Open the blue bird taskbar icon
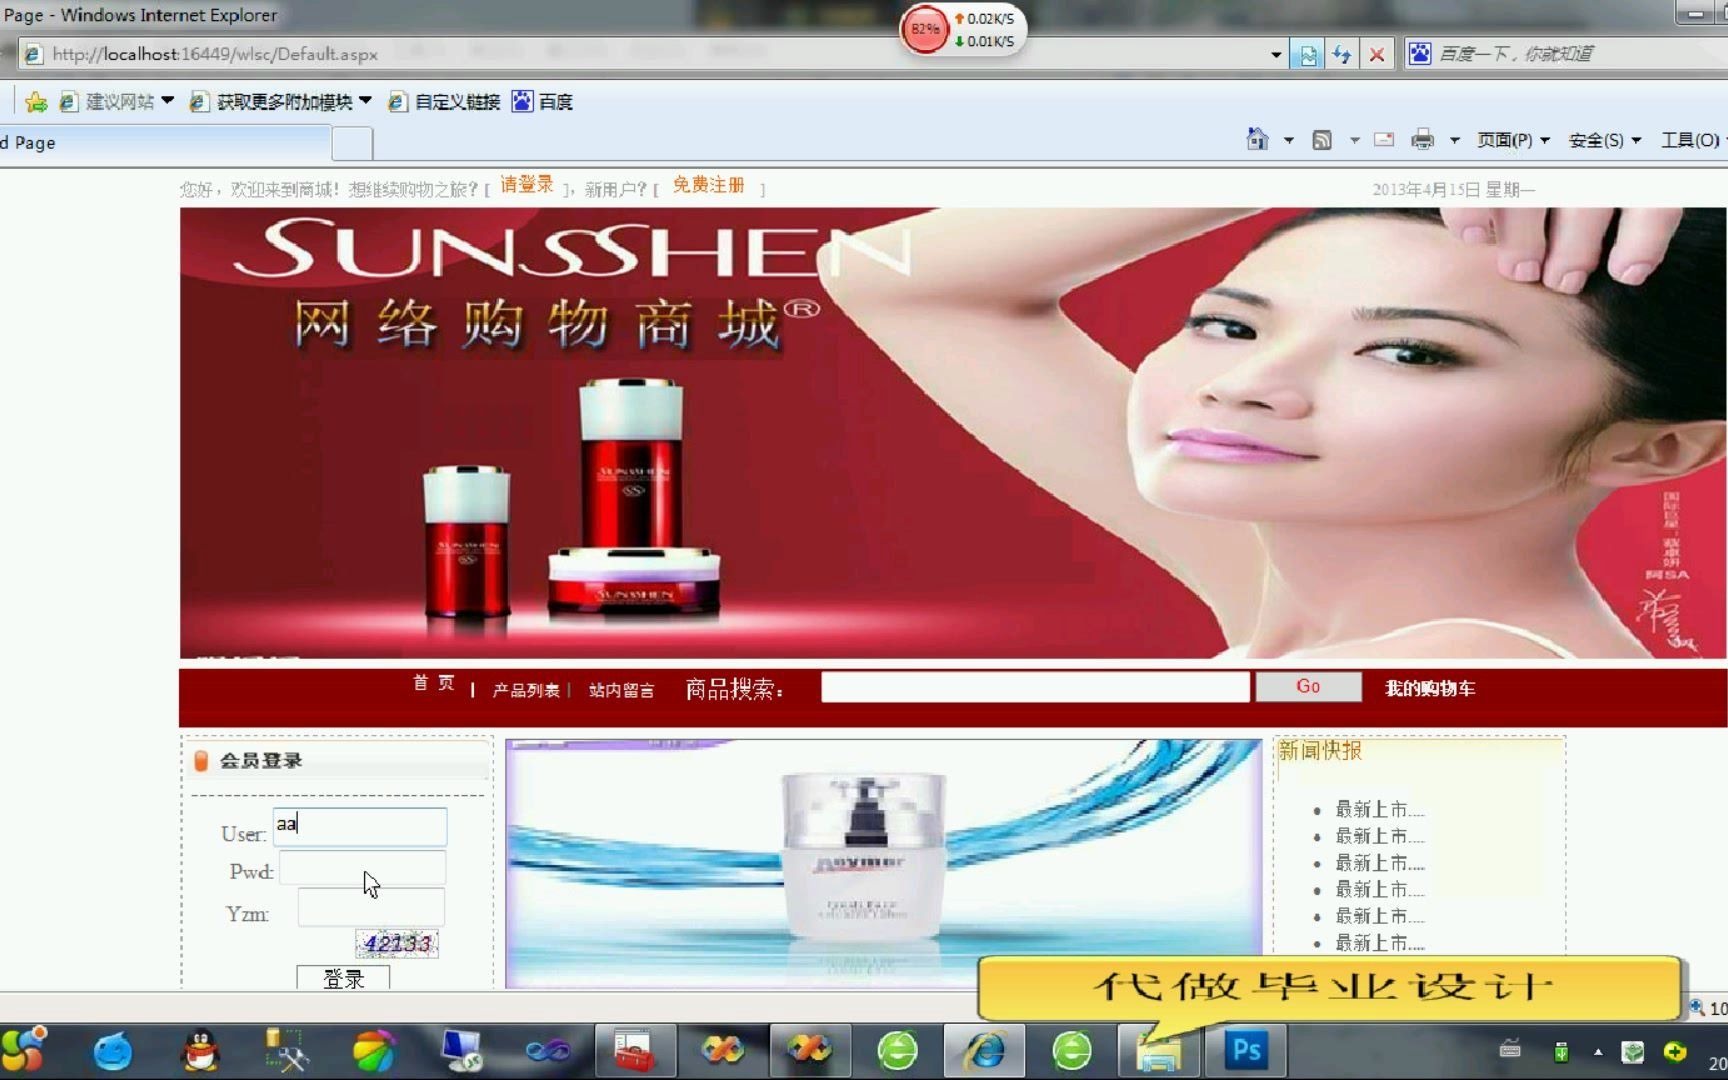 coord(113,1052)
